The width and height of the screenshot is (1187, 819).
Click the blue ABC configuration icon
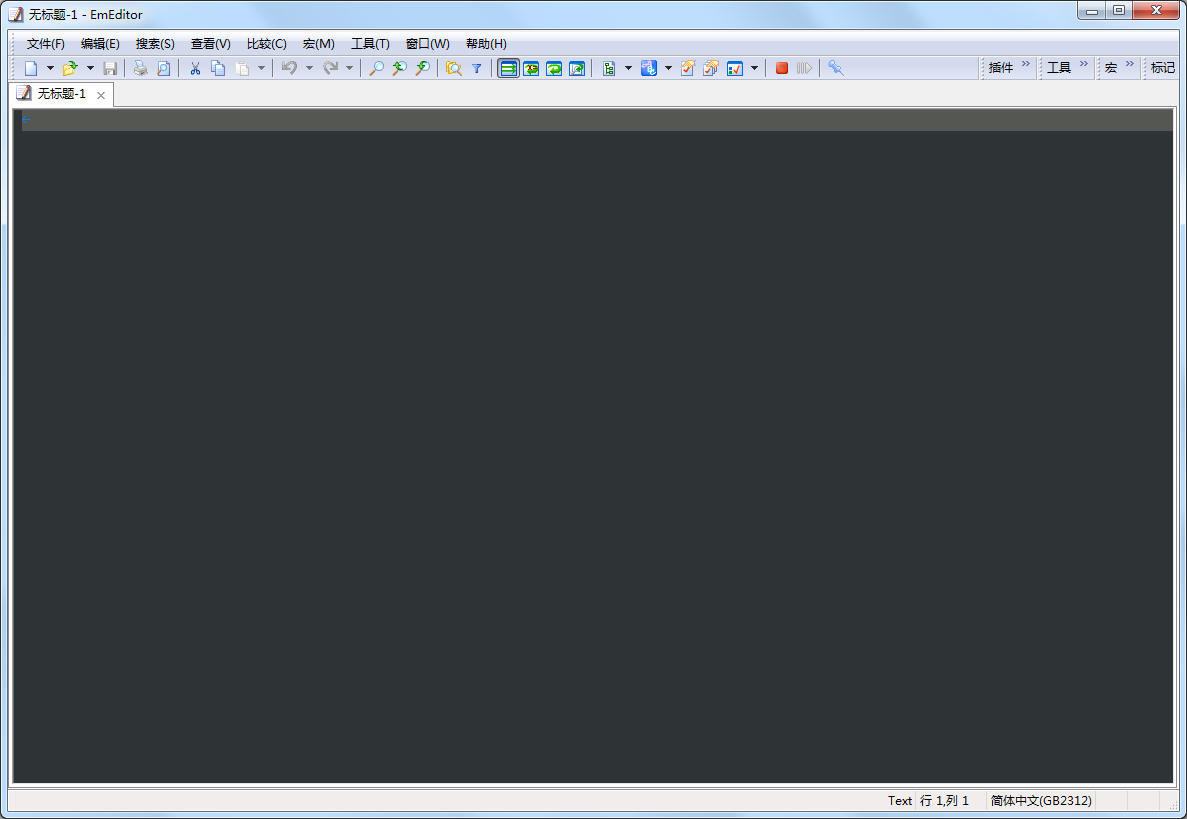point(649,68)
